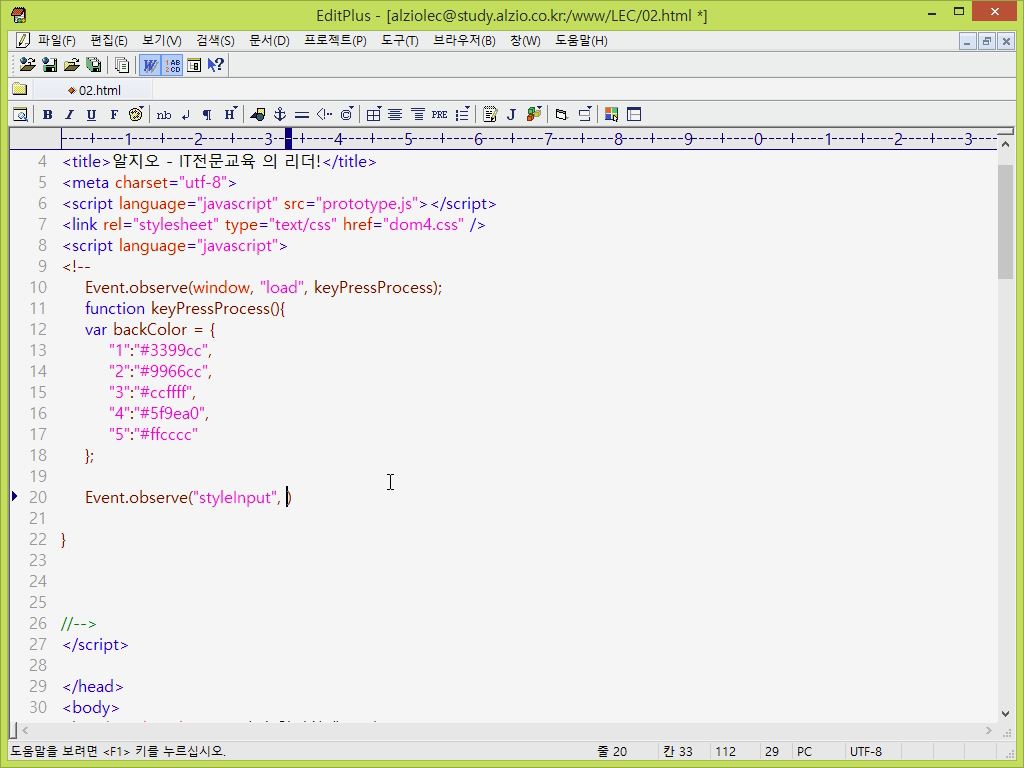Viewport: 1024px width, 768px height.
Task: Click the view in browser icon
Action: pos(20,115)
